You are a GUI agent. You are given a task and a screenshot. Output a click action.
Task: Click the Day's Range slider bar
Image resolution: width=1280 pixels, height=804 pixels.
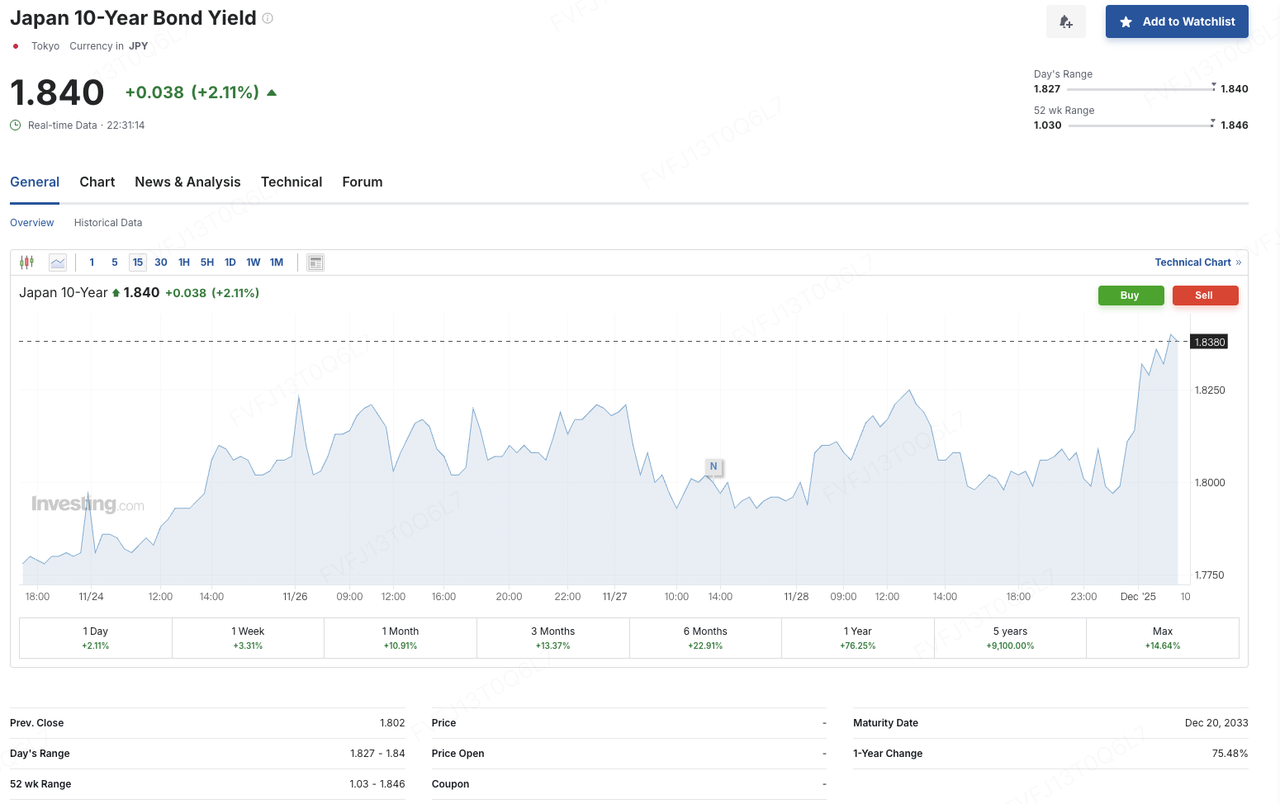1140,89
